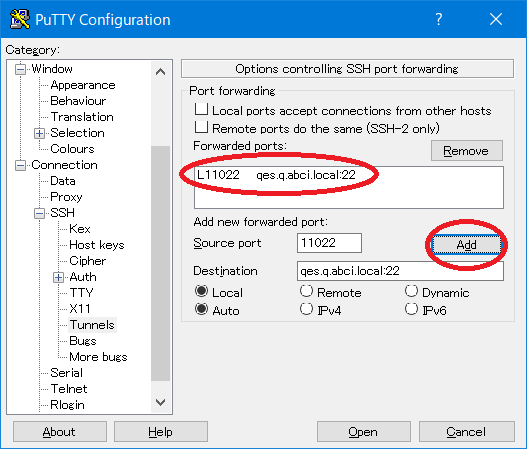Open the Bugs category

[x=83, y=341]
